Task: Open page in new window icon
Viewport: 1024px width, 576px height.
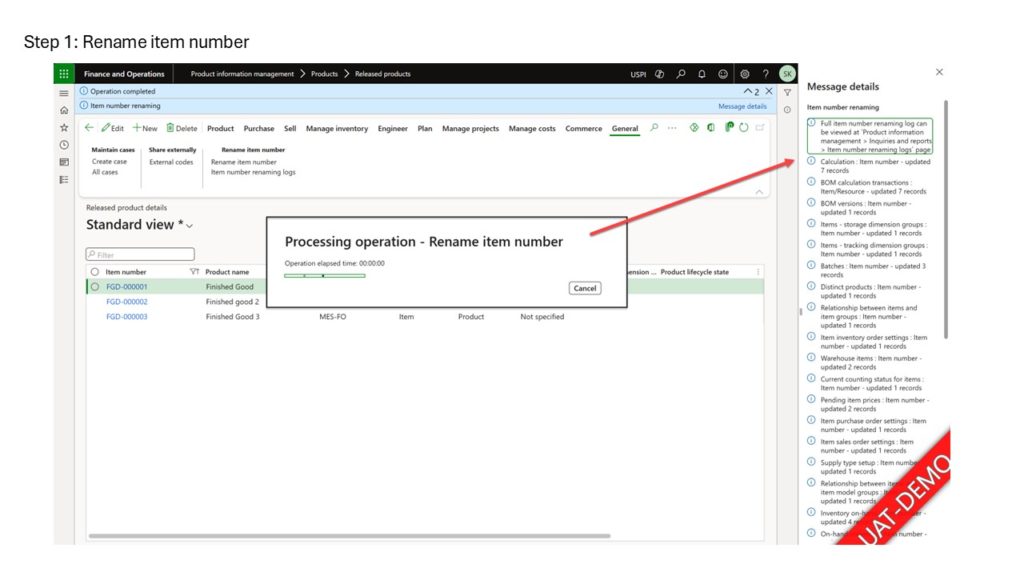Action: (x=760, y=128)
